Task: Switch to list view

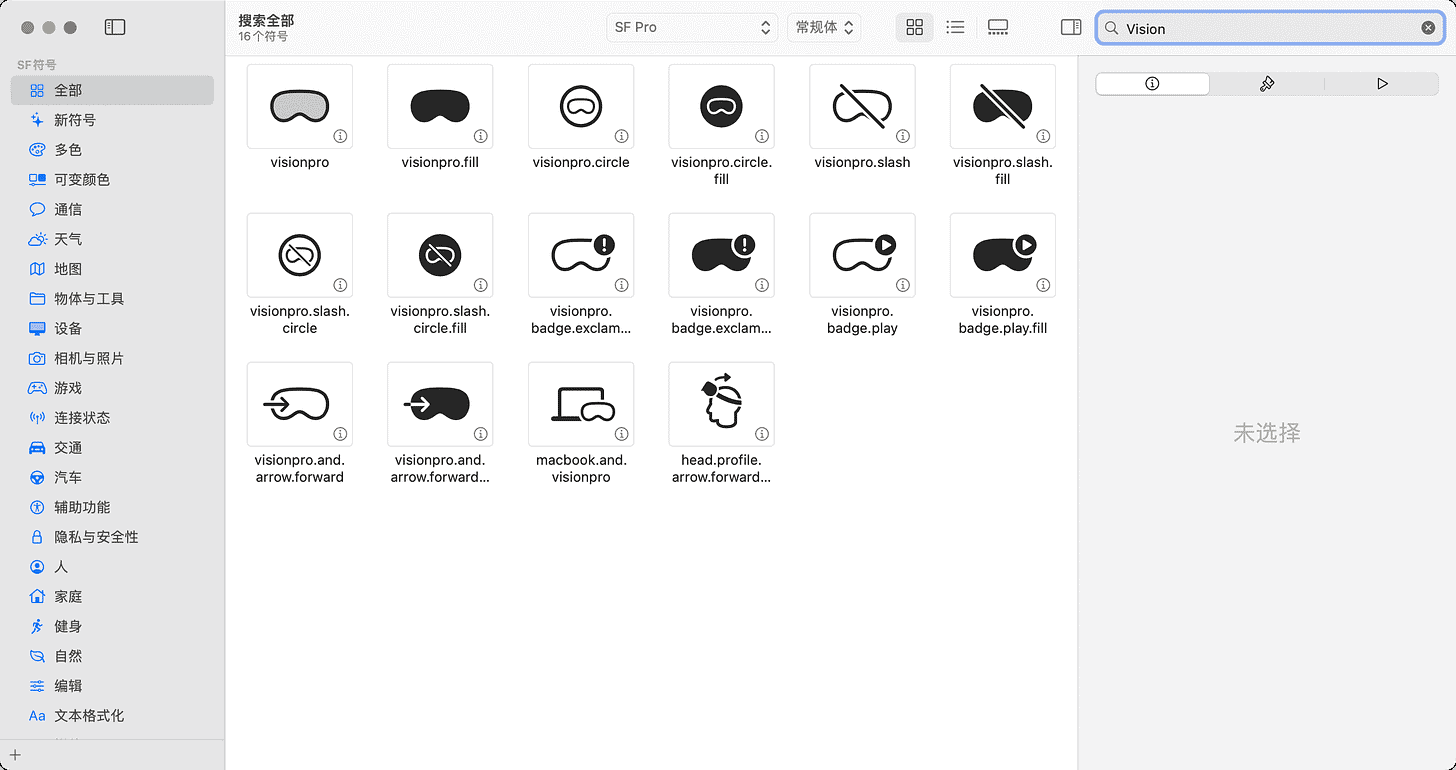Action: [x=955, y=27]
